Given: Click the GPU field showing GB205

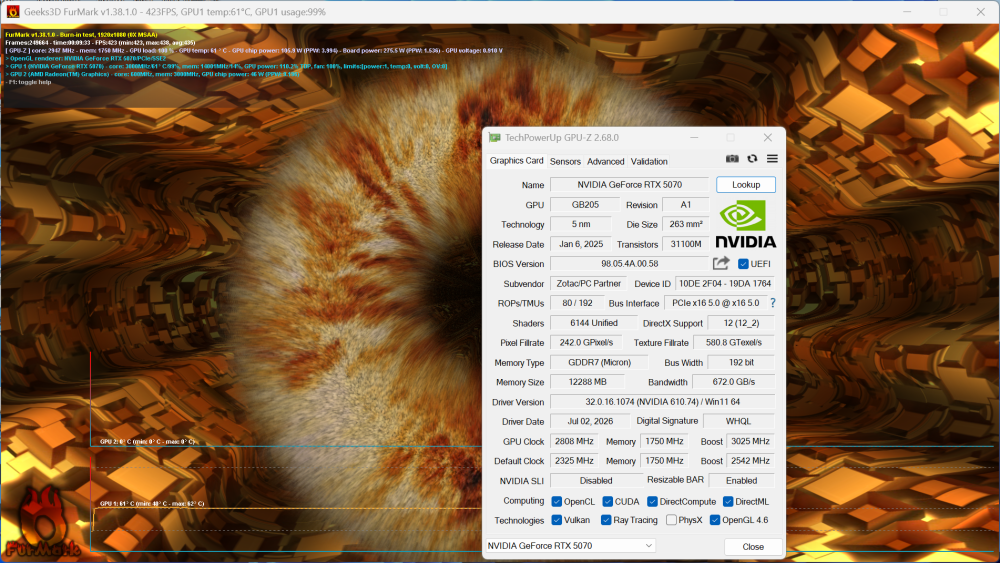Looking at the screenshot, I should [x=585, y=205].
